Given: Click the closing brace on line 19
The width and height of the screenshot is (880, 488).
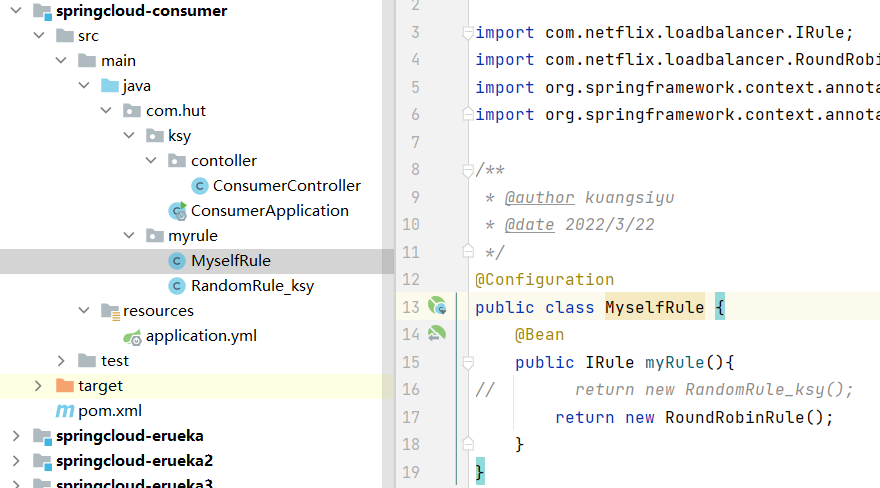Looking at the screenshot, I should point(479,472).
